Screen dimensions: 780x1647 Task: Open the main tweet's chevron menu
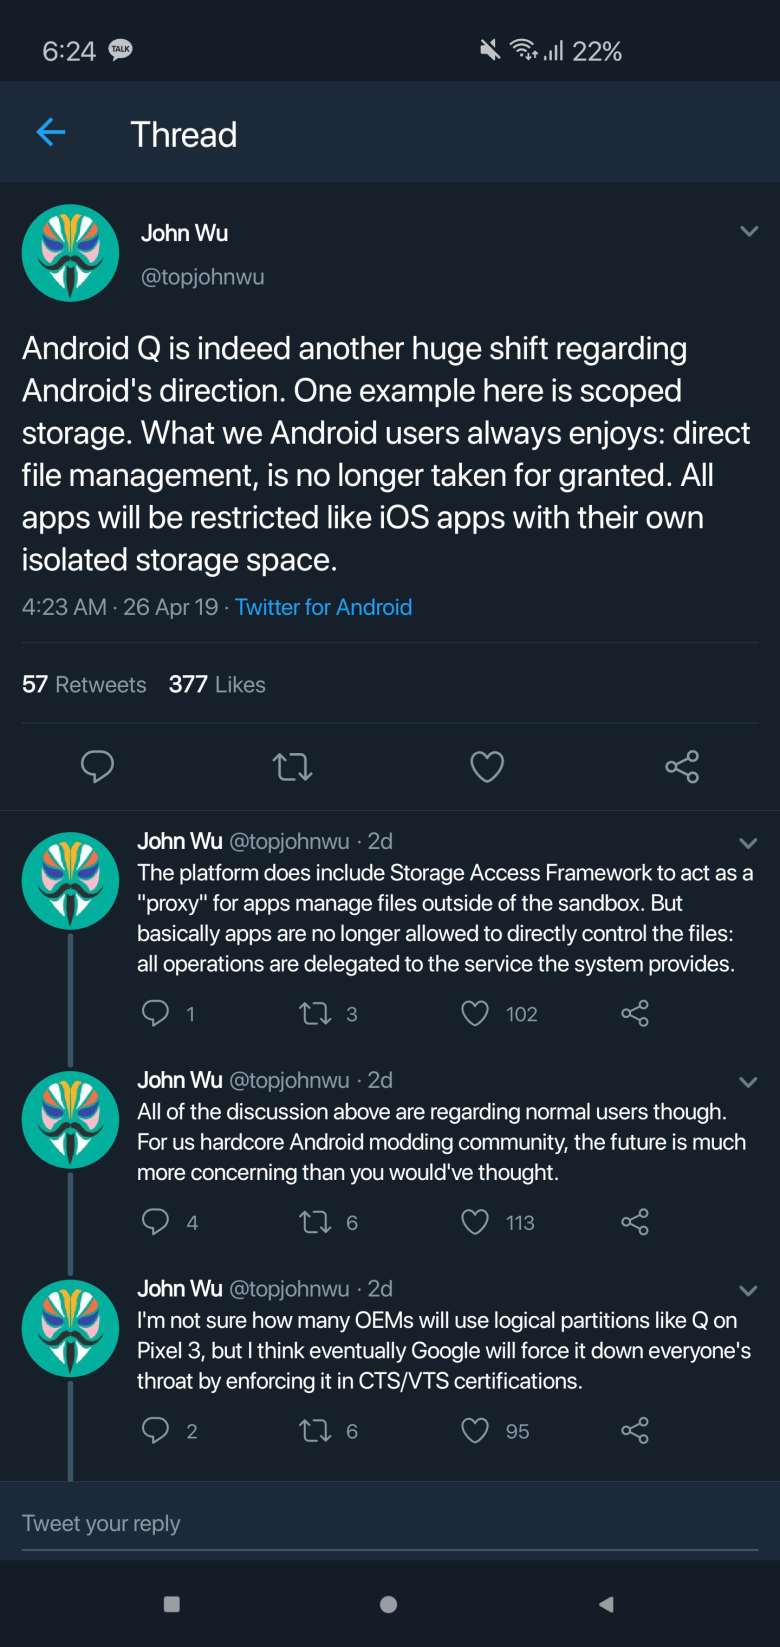click(x=749, y=231)
